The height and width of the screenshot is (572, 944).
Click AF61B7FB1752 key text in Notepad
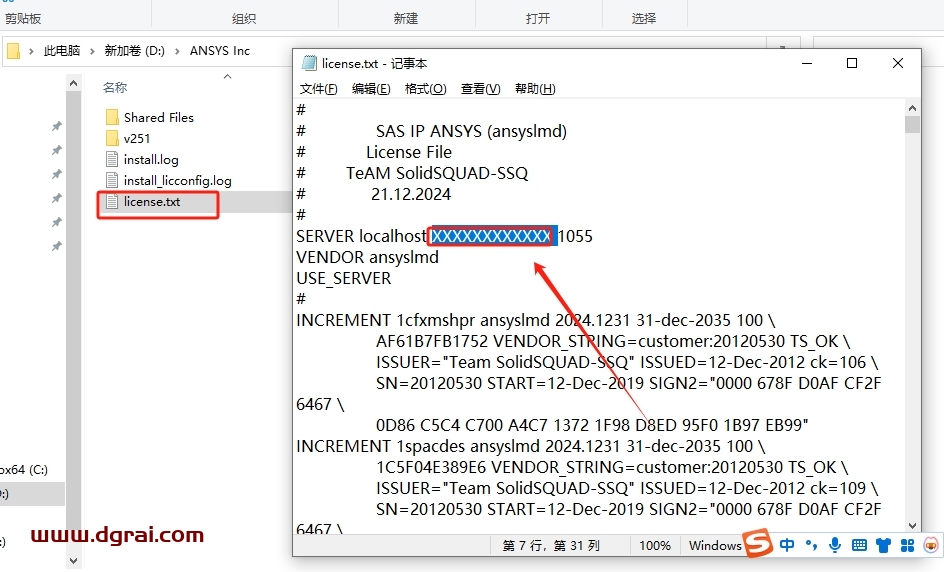(432, 341)
